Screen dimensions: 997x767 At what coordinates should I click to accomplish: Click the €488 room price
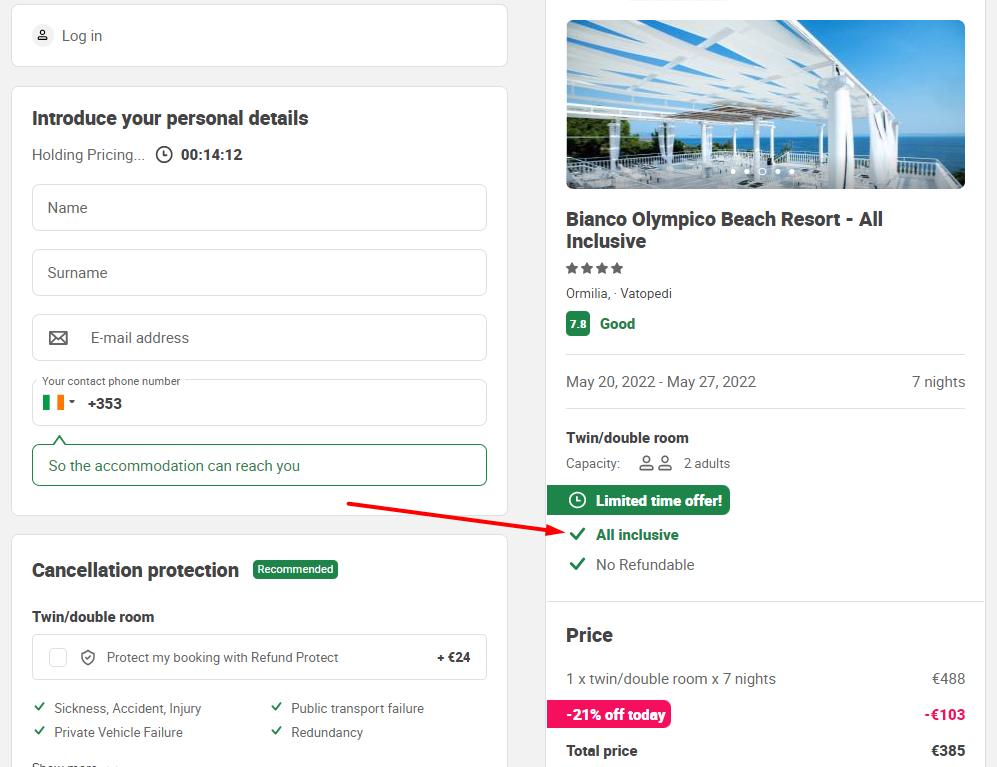948,679
